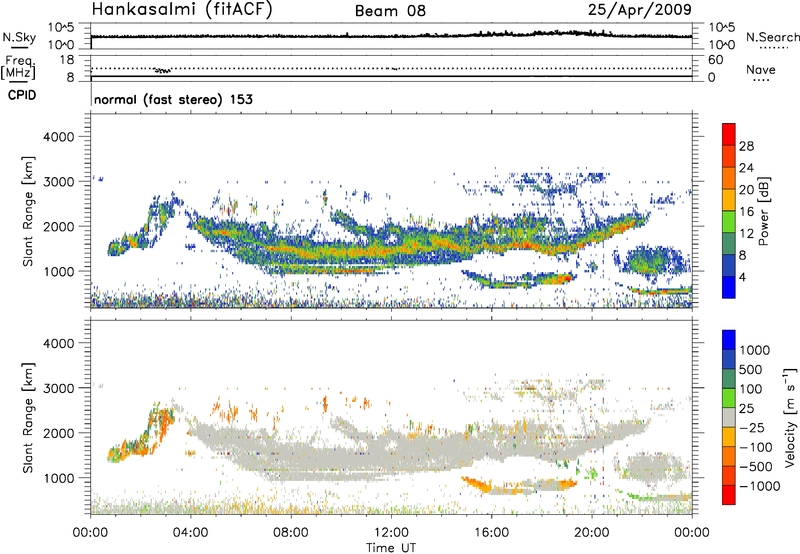Select the "N.Sky" legend label

coord(19,37)
